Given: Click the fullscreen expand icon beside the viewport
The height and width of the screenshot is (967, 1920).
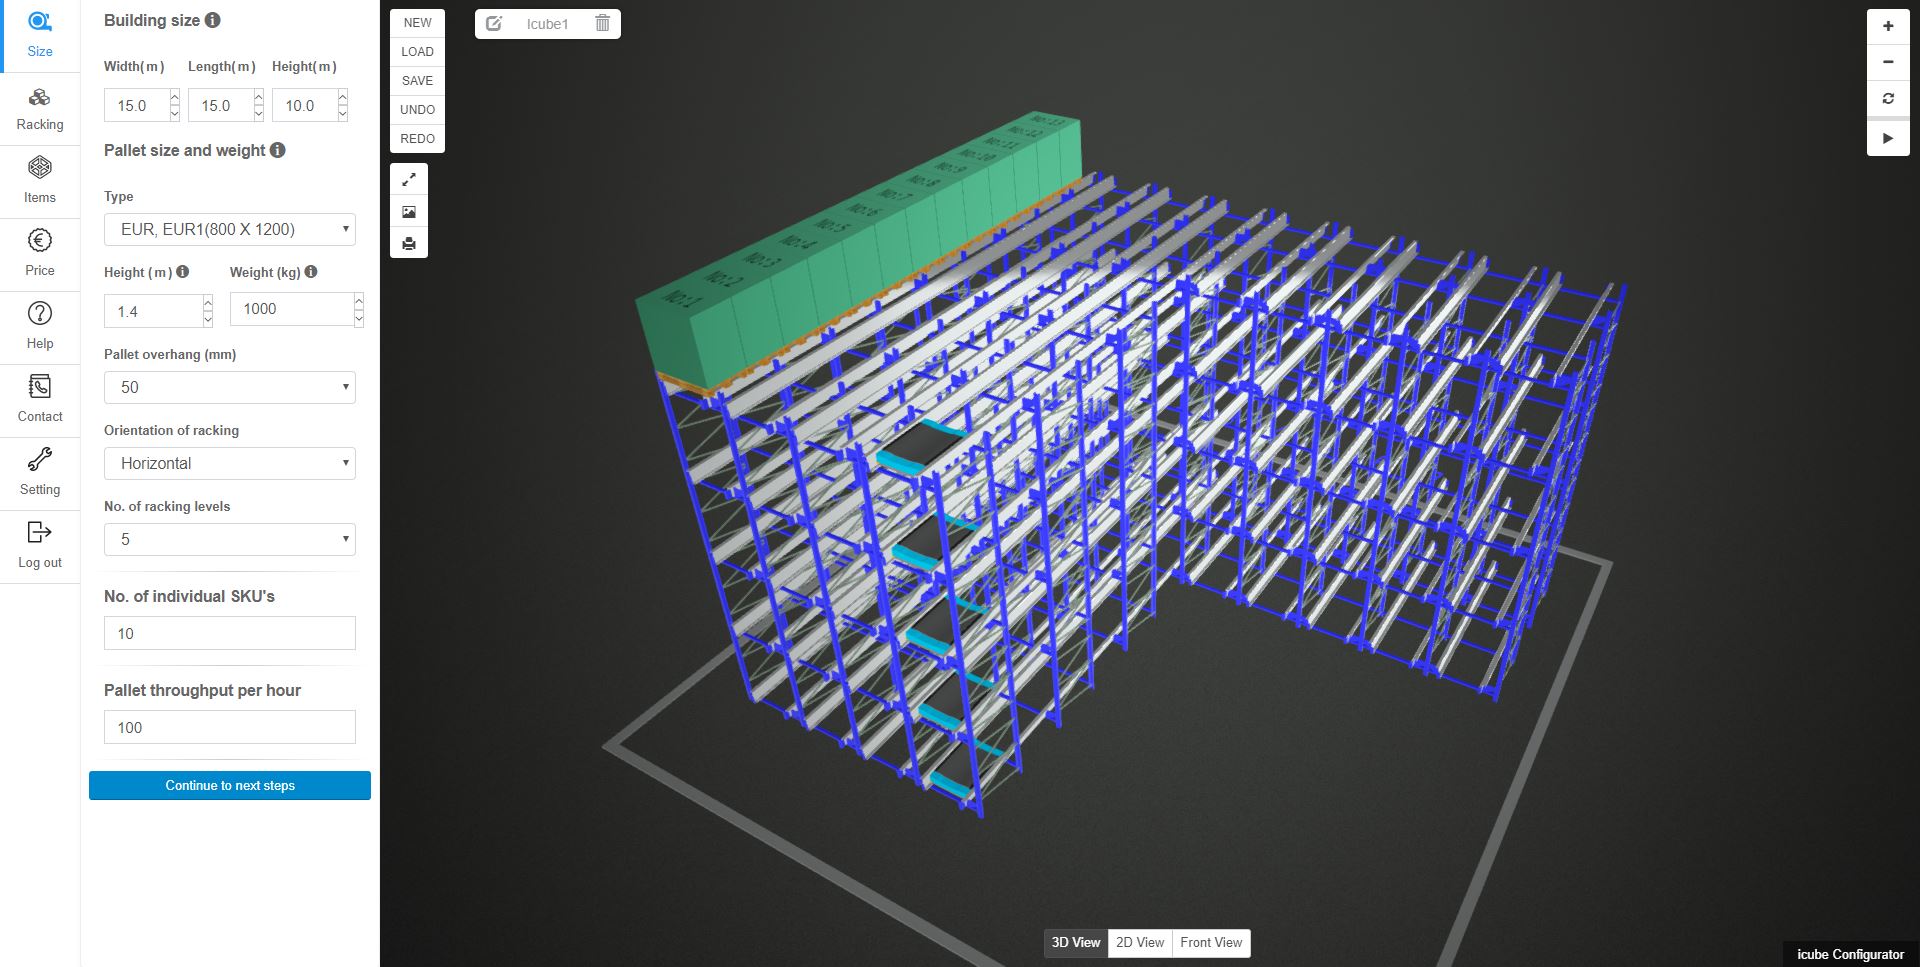Looking at the screenshot, I should [x=409, y=179].
